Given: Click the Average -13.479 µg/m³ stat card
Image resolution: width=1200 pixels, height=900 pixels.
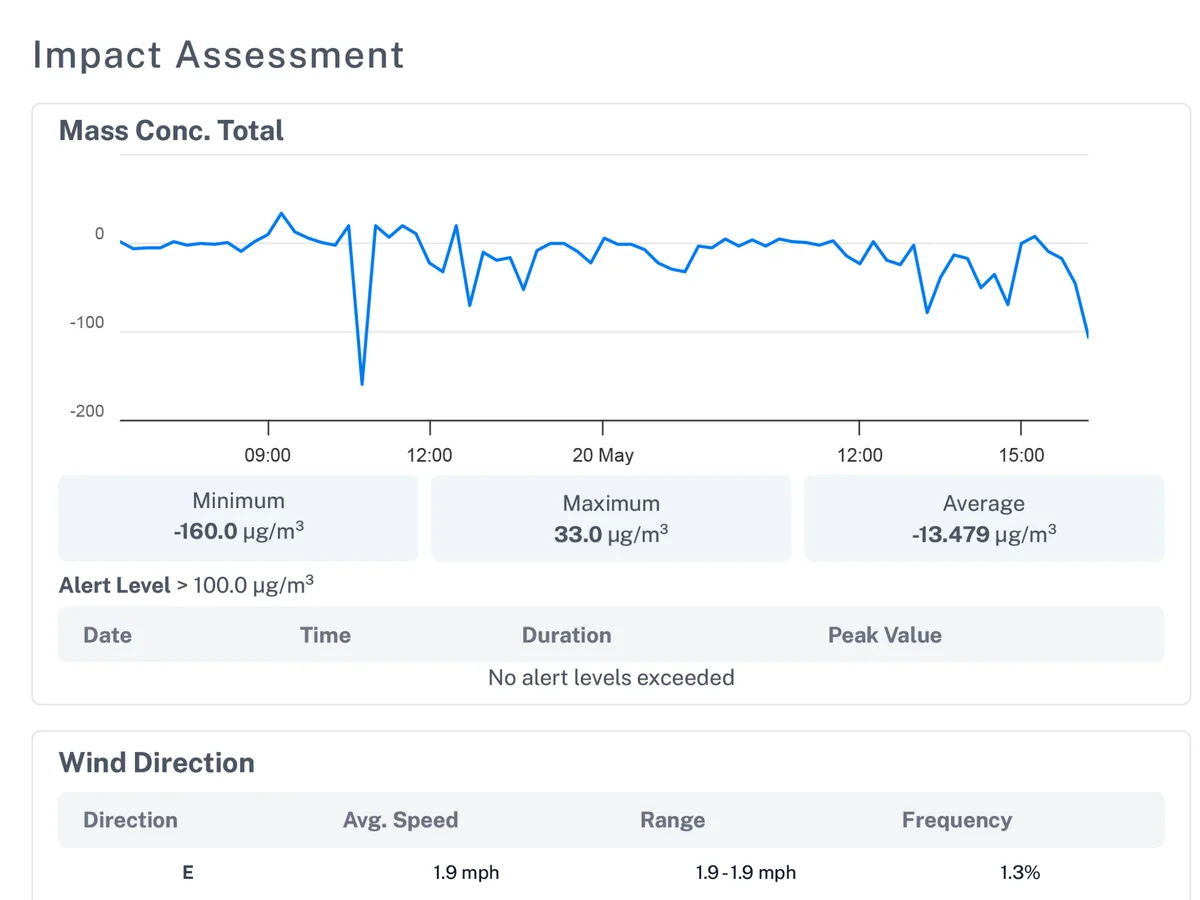Looking at the screenshot, I should (984, 517).
